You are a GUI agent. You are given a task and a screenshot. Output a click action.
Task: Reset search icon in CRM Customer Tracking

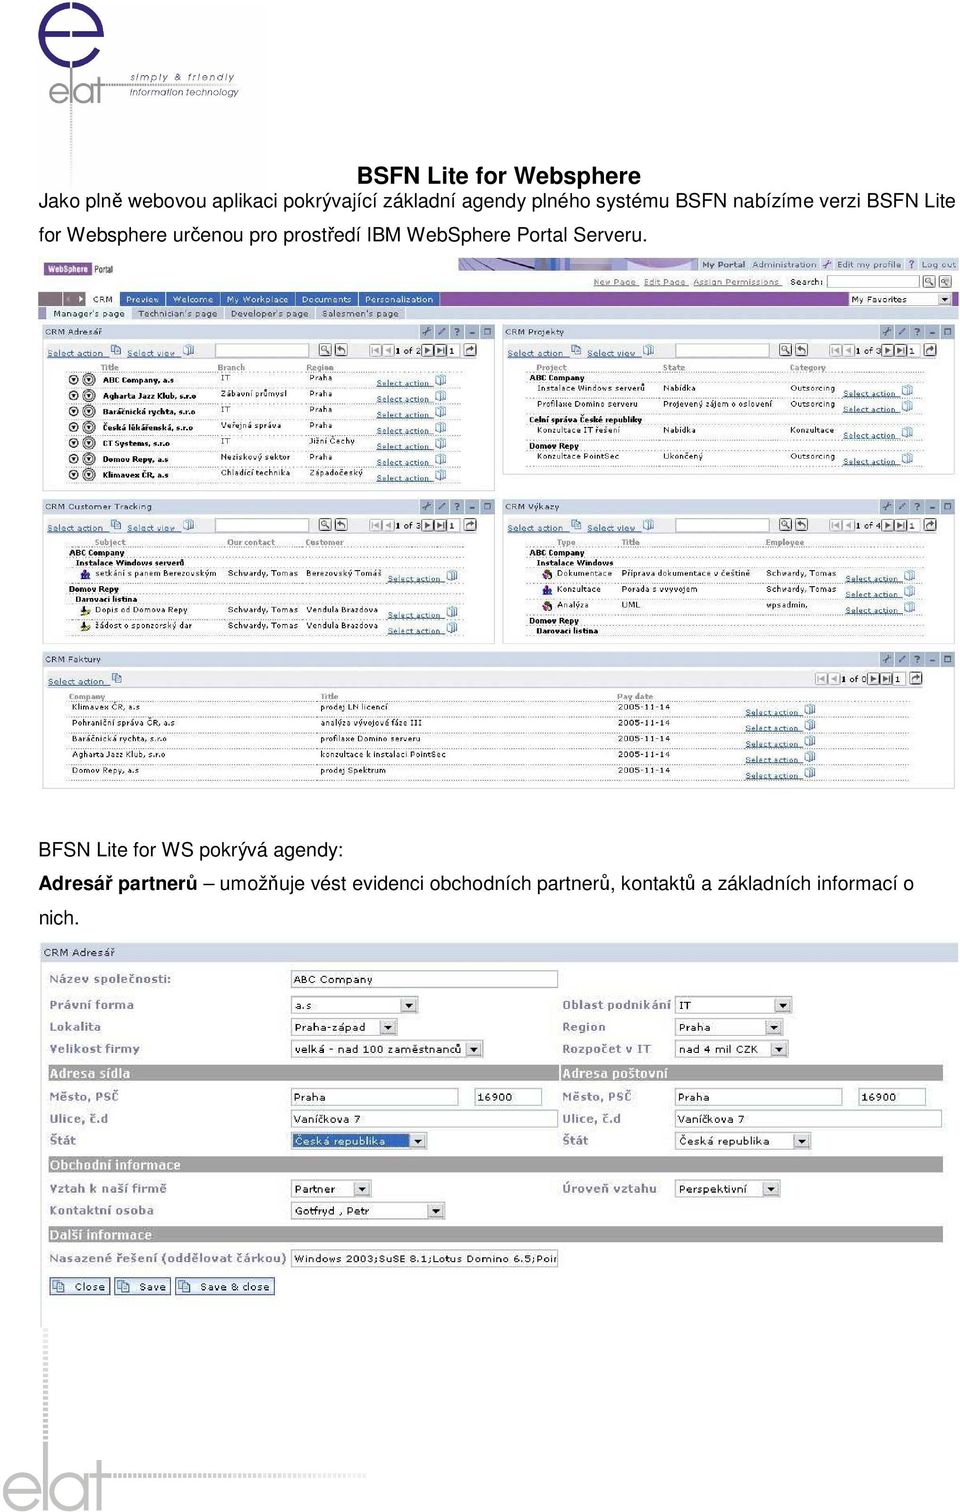341,525
